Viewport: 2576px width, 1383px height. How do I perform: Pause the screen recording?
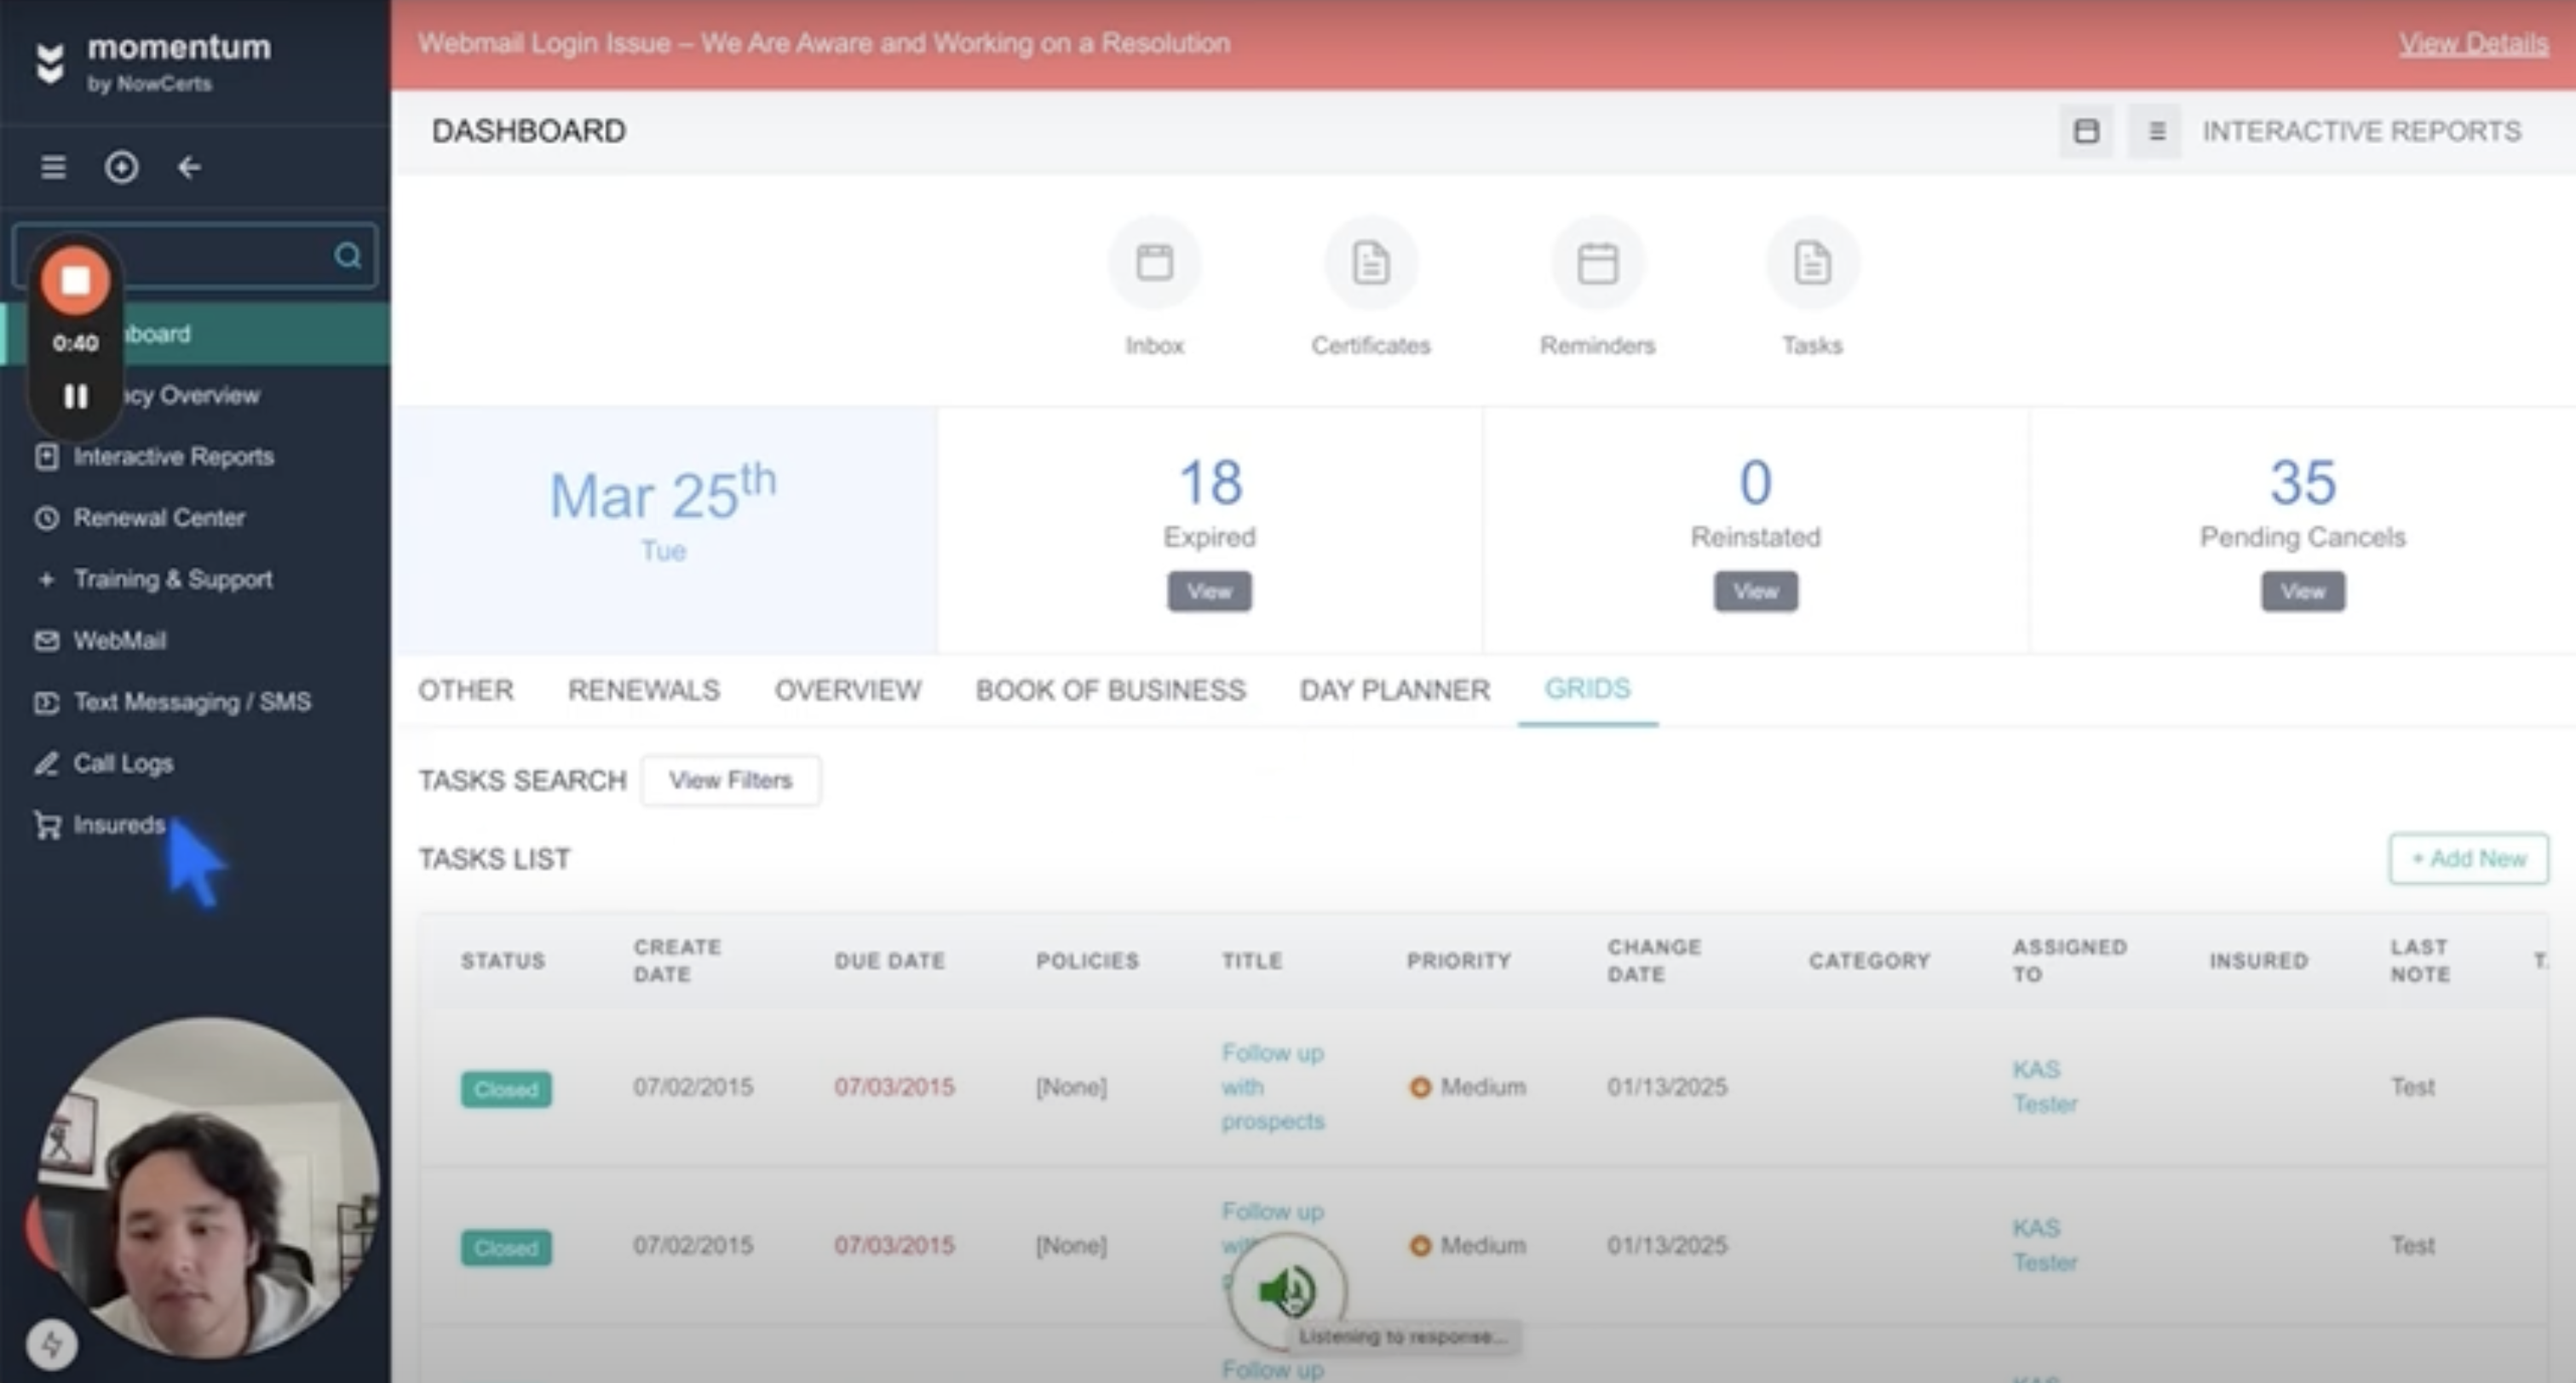click(75, 396)
